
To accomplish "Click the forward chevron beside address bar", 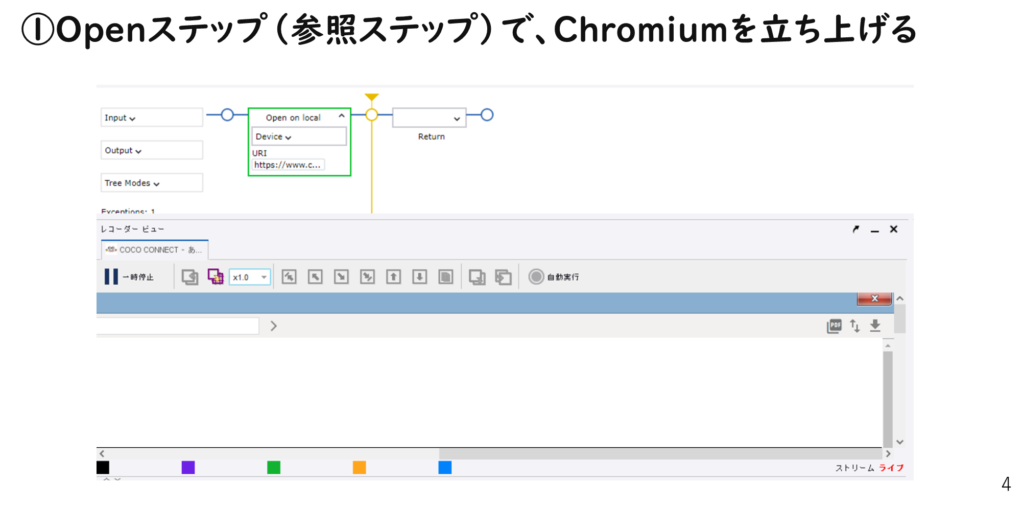I will [x=273, y=326].
